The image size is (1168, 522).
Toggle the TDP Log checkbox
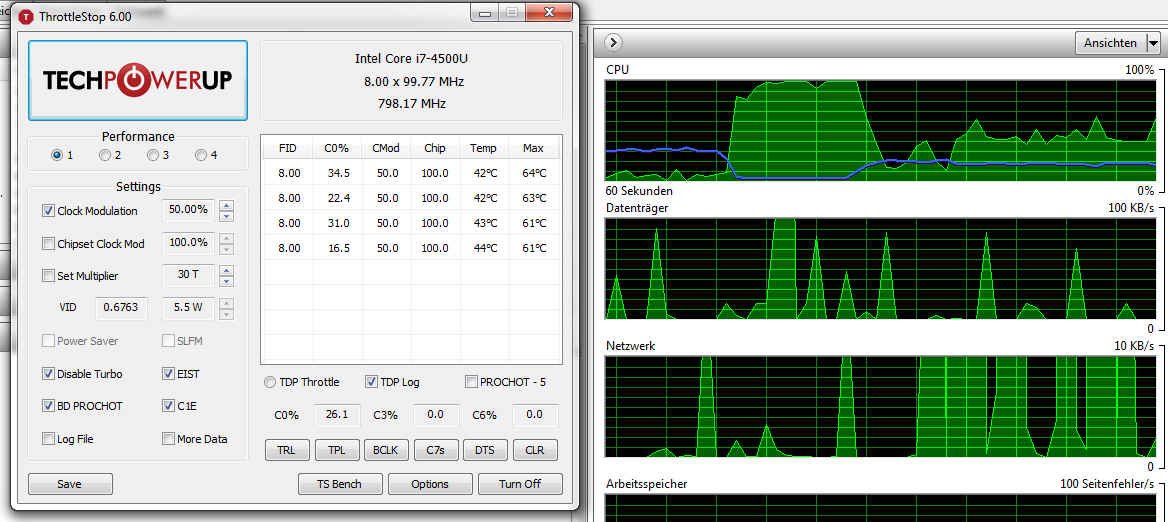click(x=371, y=382)
